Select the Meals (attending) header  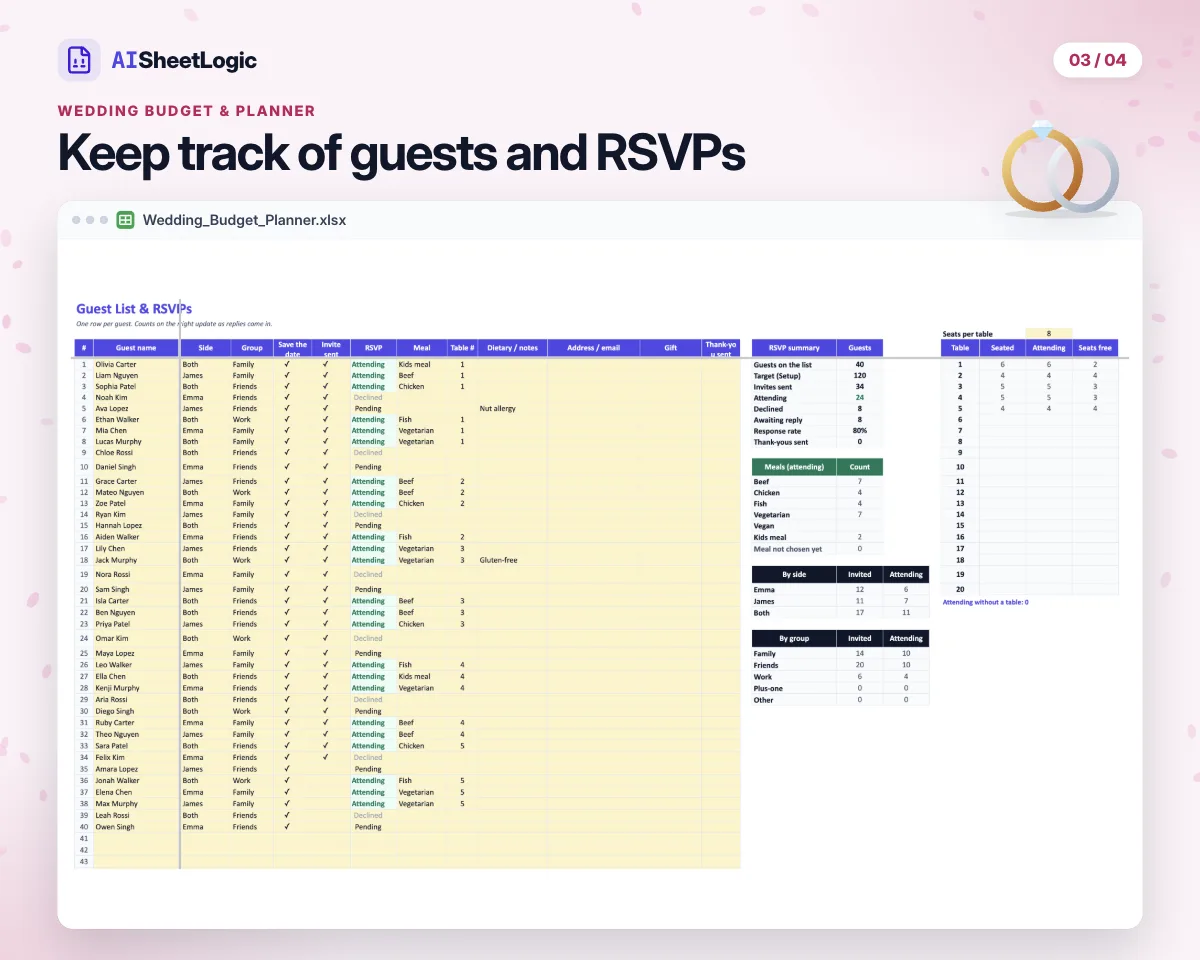[x=794, y=466]
